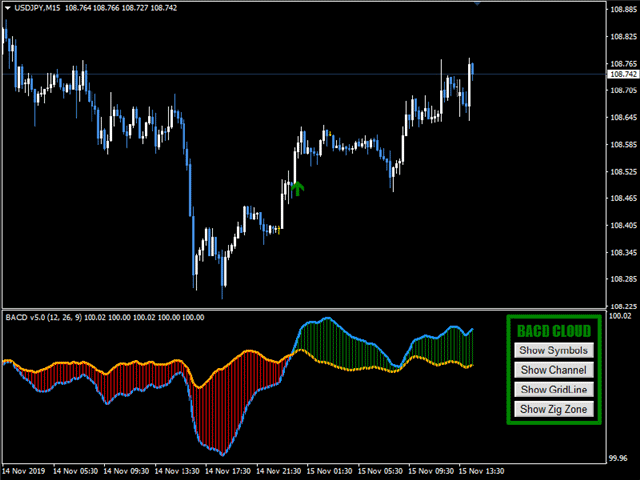Click the 108.405 price scale value

(x=623, y=225)
